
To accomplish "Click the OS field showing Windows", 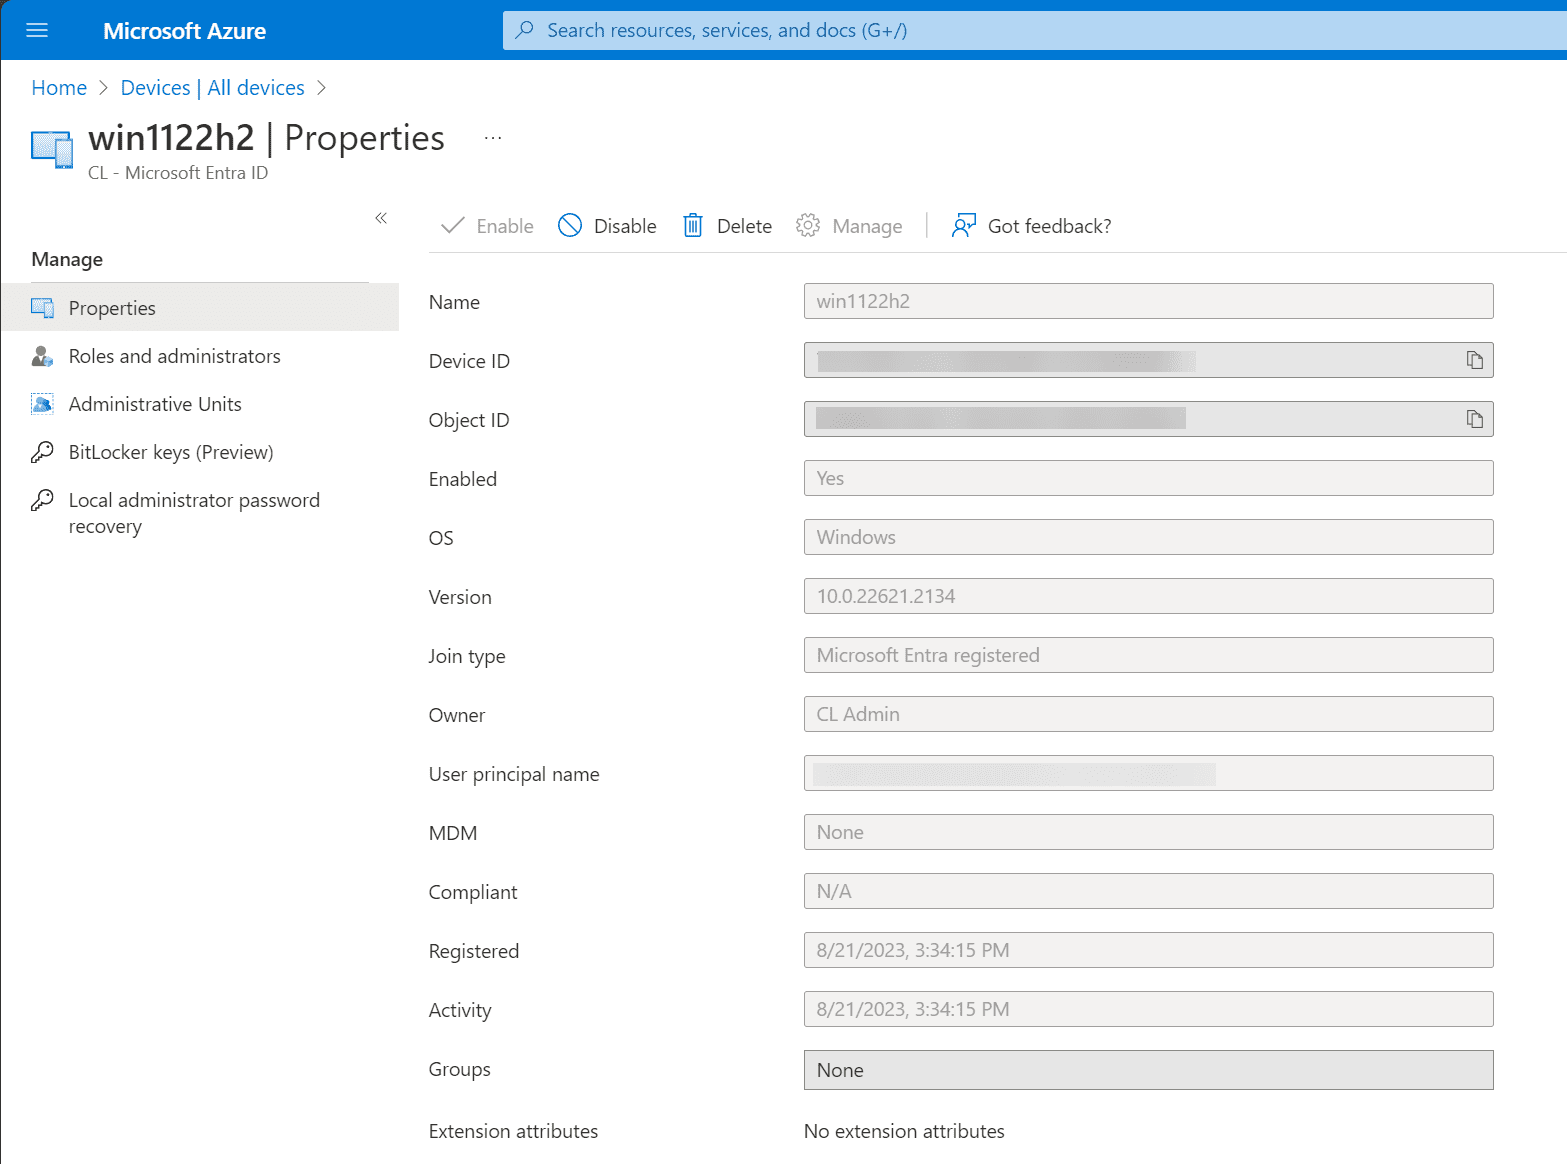I will pyautogui.click(x=1148, y=537).
